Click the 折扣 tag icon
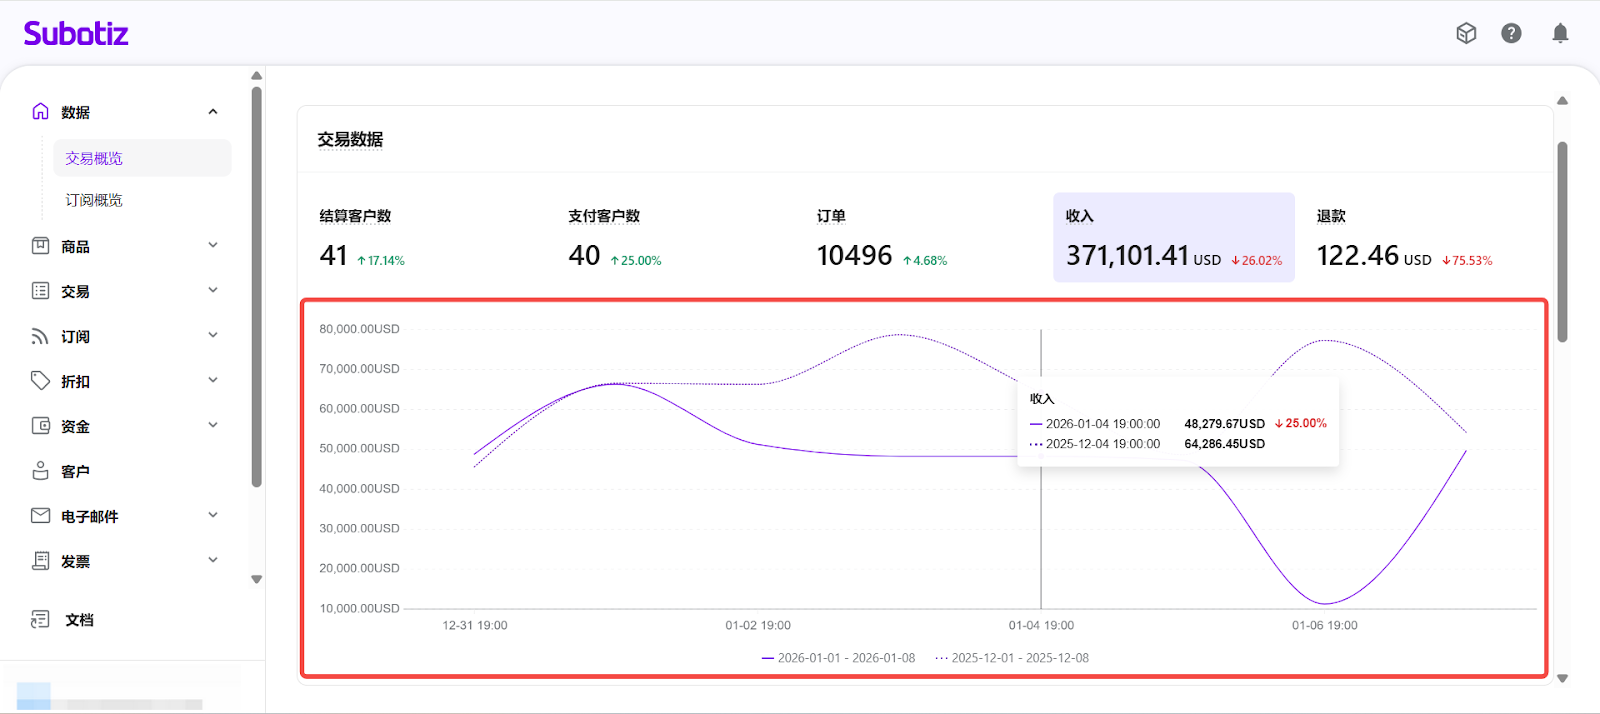The height and width of the screenshot is (714, 1600). [x=40, y=381]
